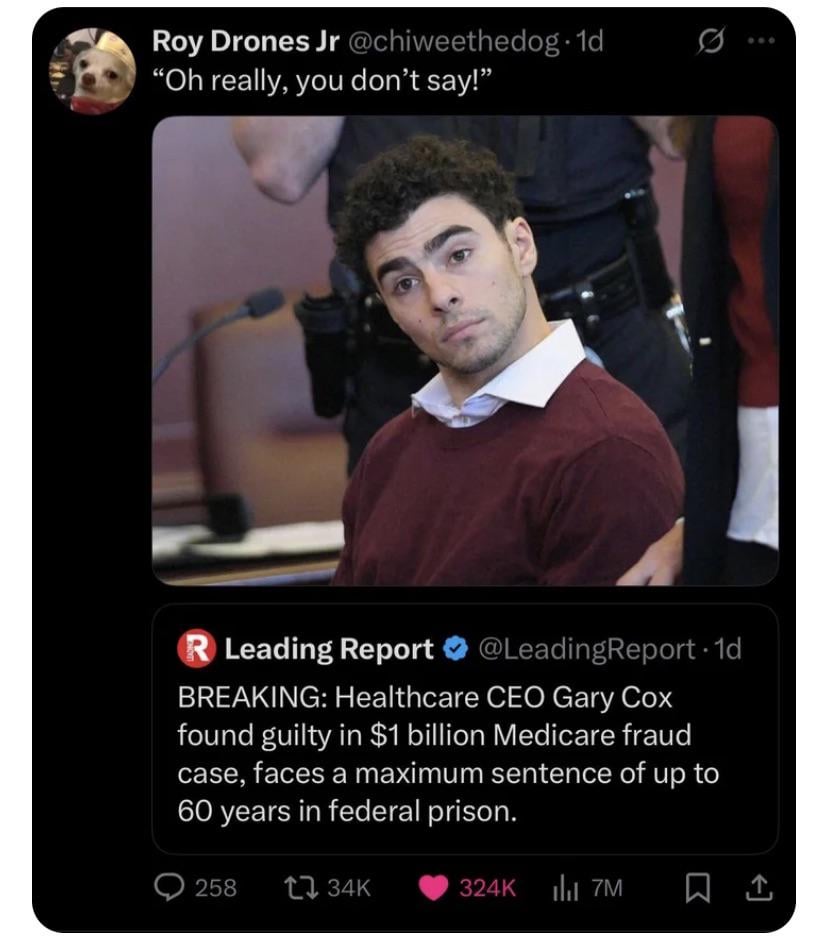The width and height of the screenshot is (828, 937).
Task: Like the post with the heart icon
Action: 433,887
